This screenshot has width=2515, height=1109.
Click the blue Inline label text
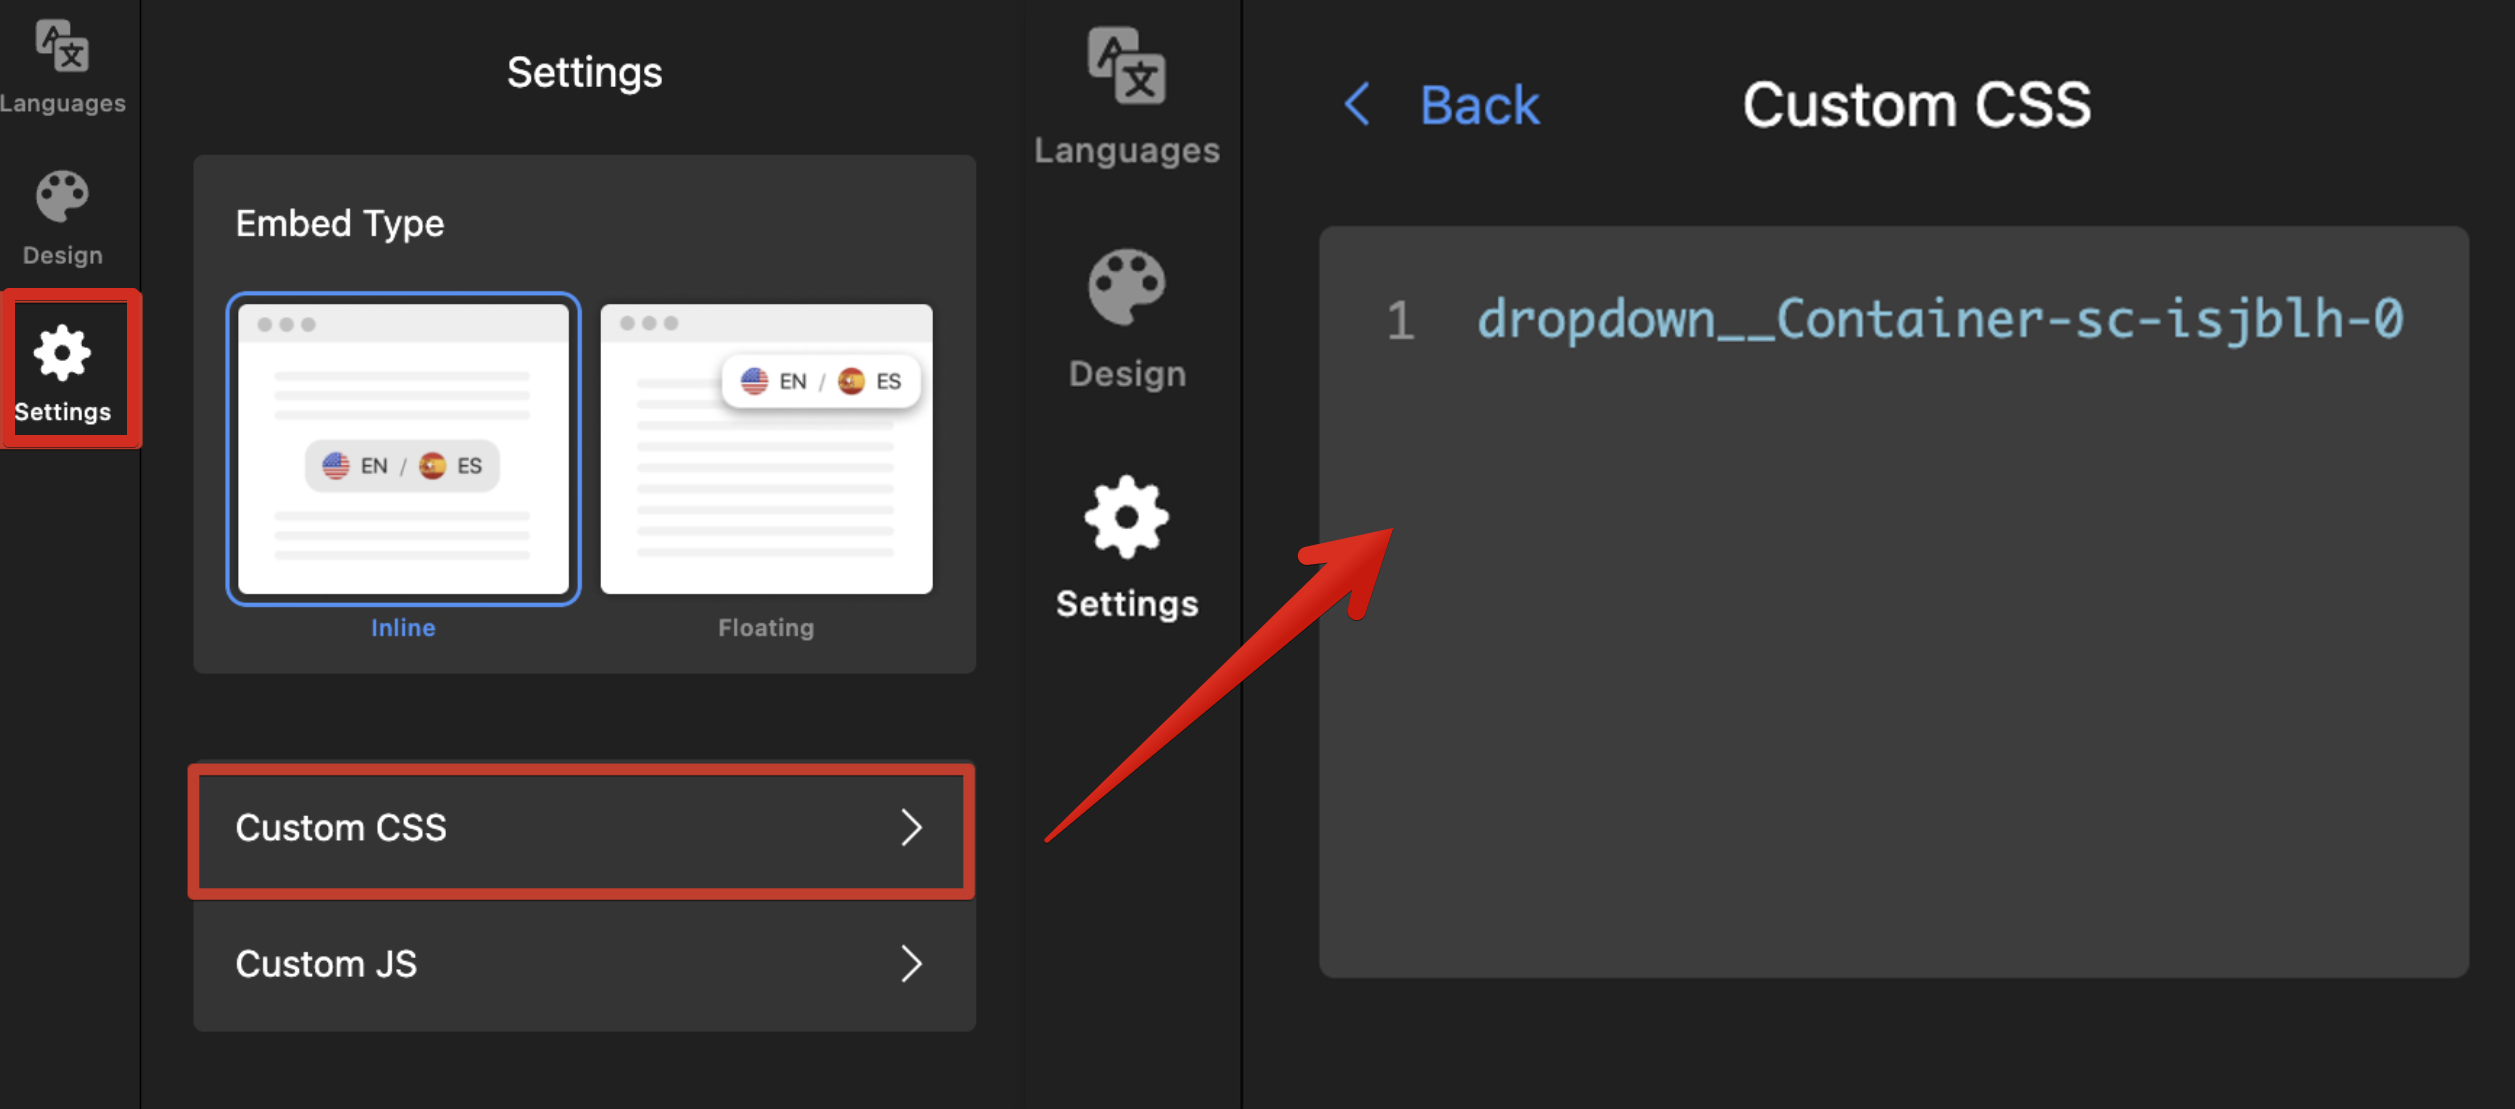coord(403,628)
